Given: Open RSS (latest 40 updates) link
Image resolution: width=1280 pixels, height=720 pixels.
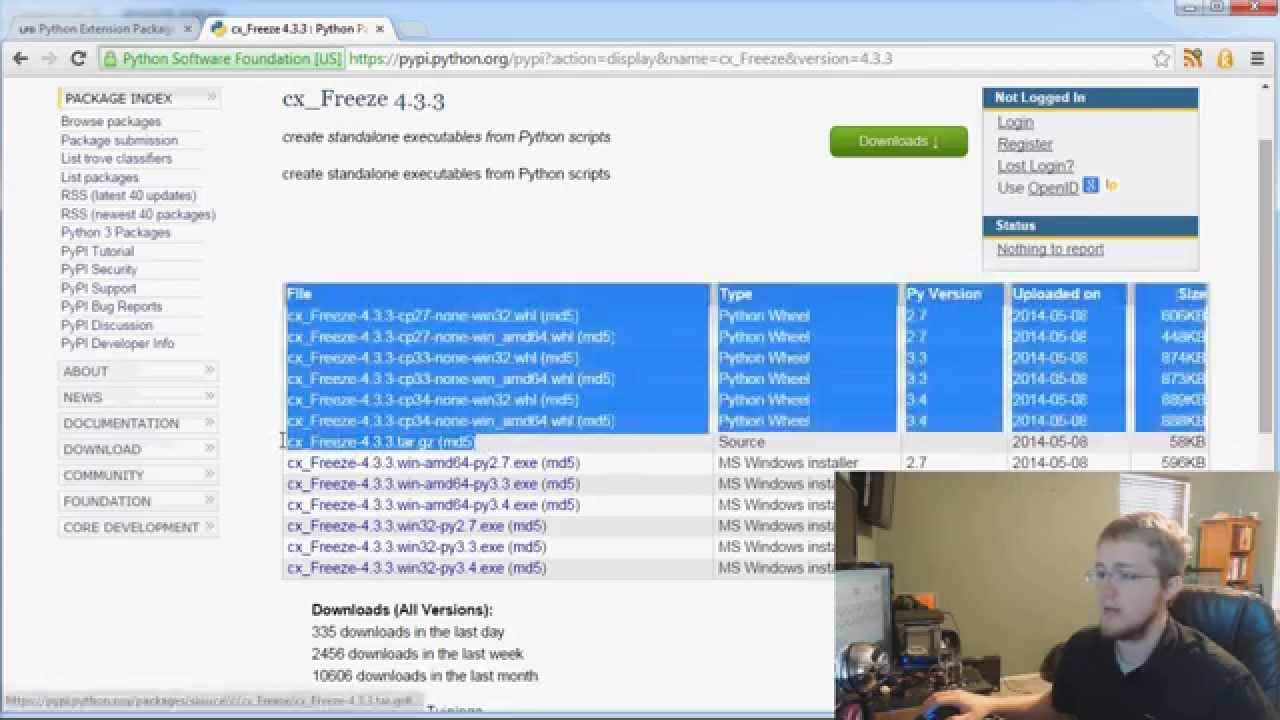Looking at the screenshot, I should tap(128, 195).
